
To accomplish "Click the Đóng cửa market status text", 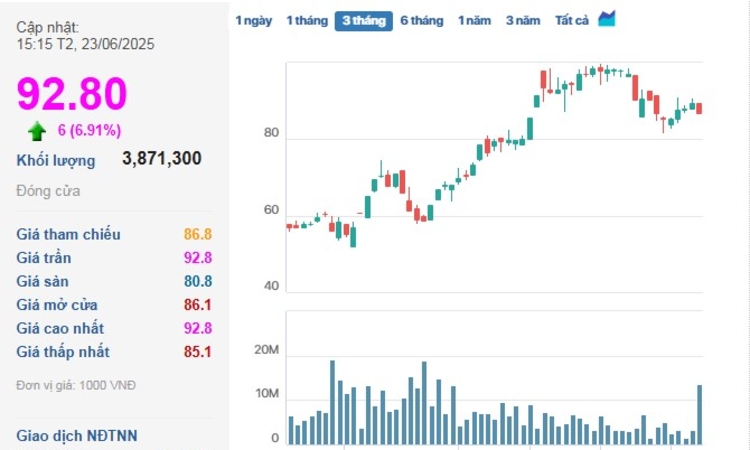I will [48, 191].
